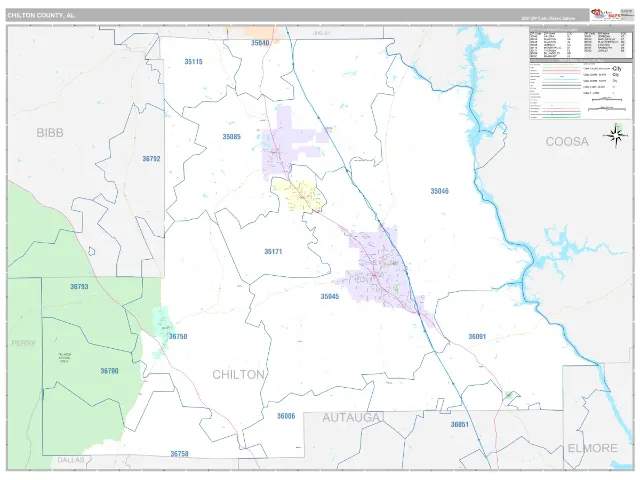Image resolution: width=640 pixels, height=480 pixels.
Task: Select ZIP code label 35115
Action: (193, 62)
